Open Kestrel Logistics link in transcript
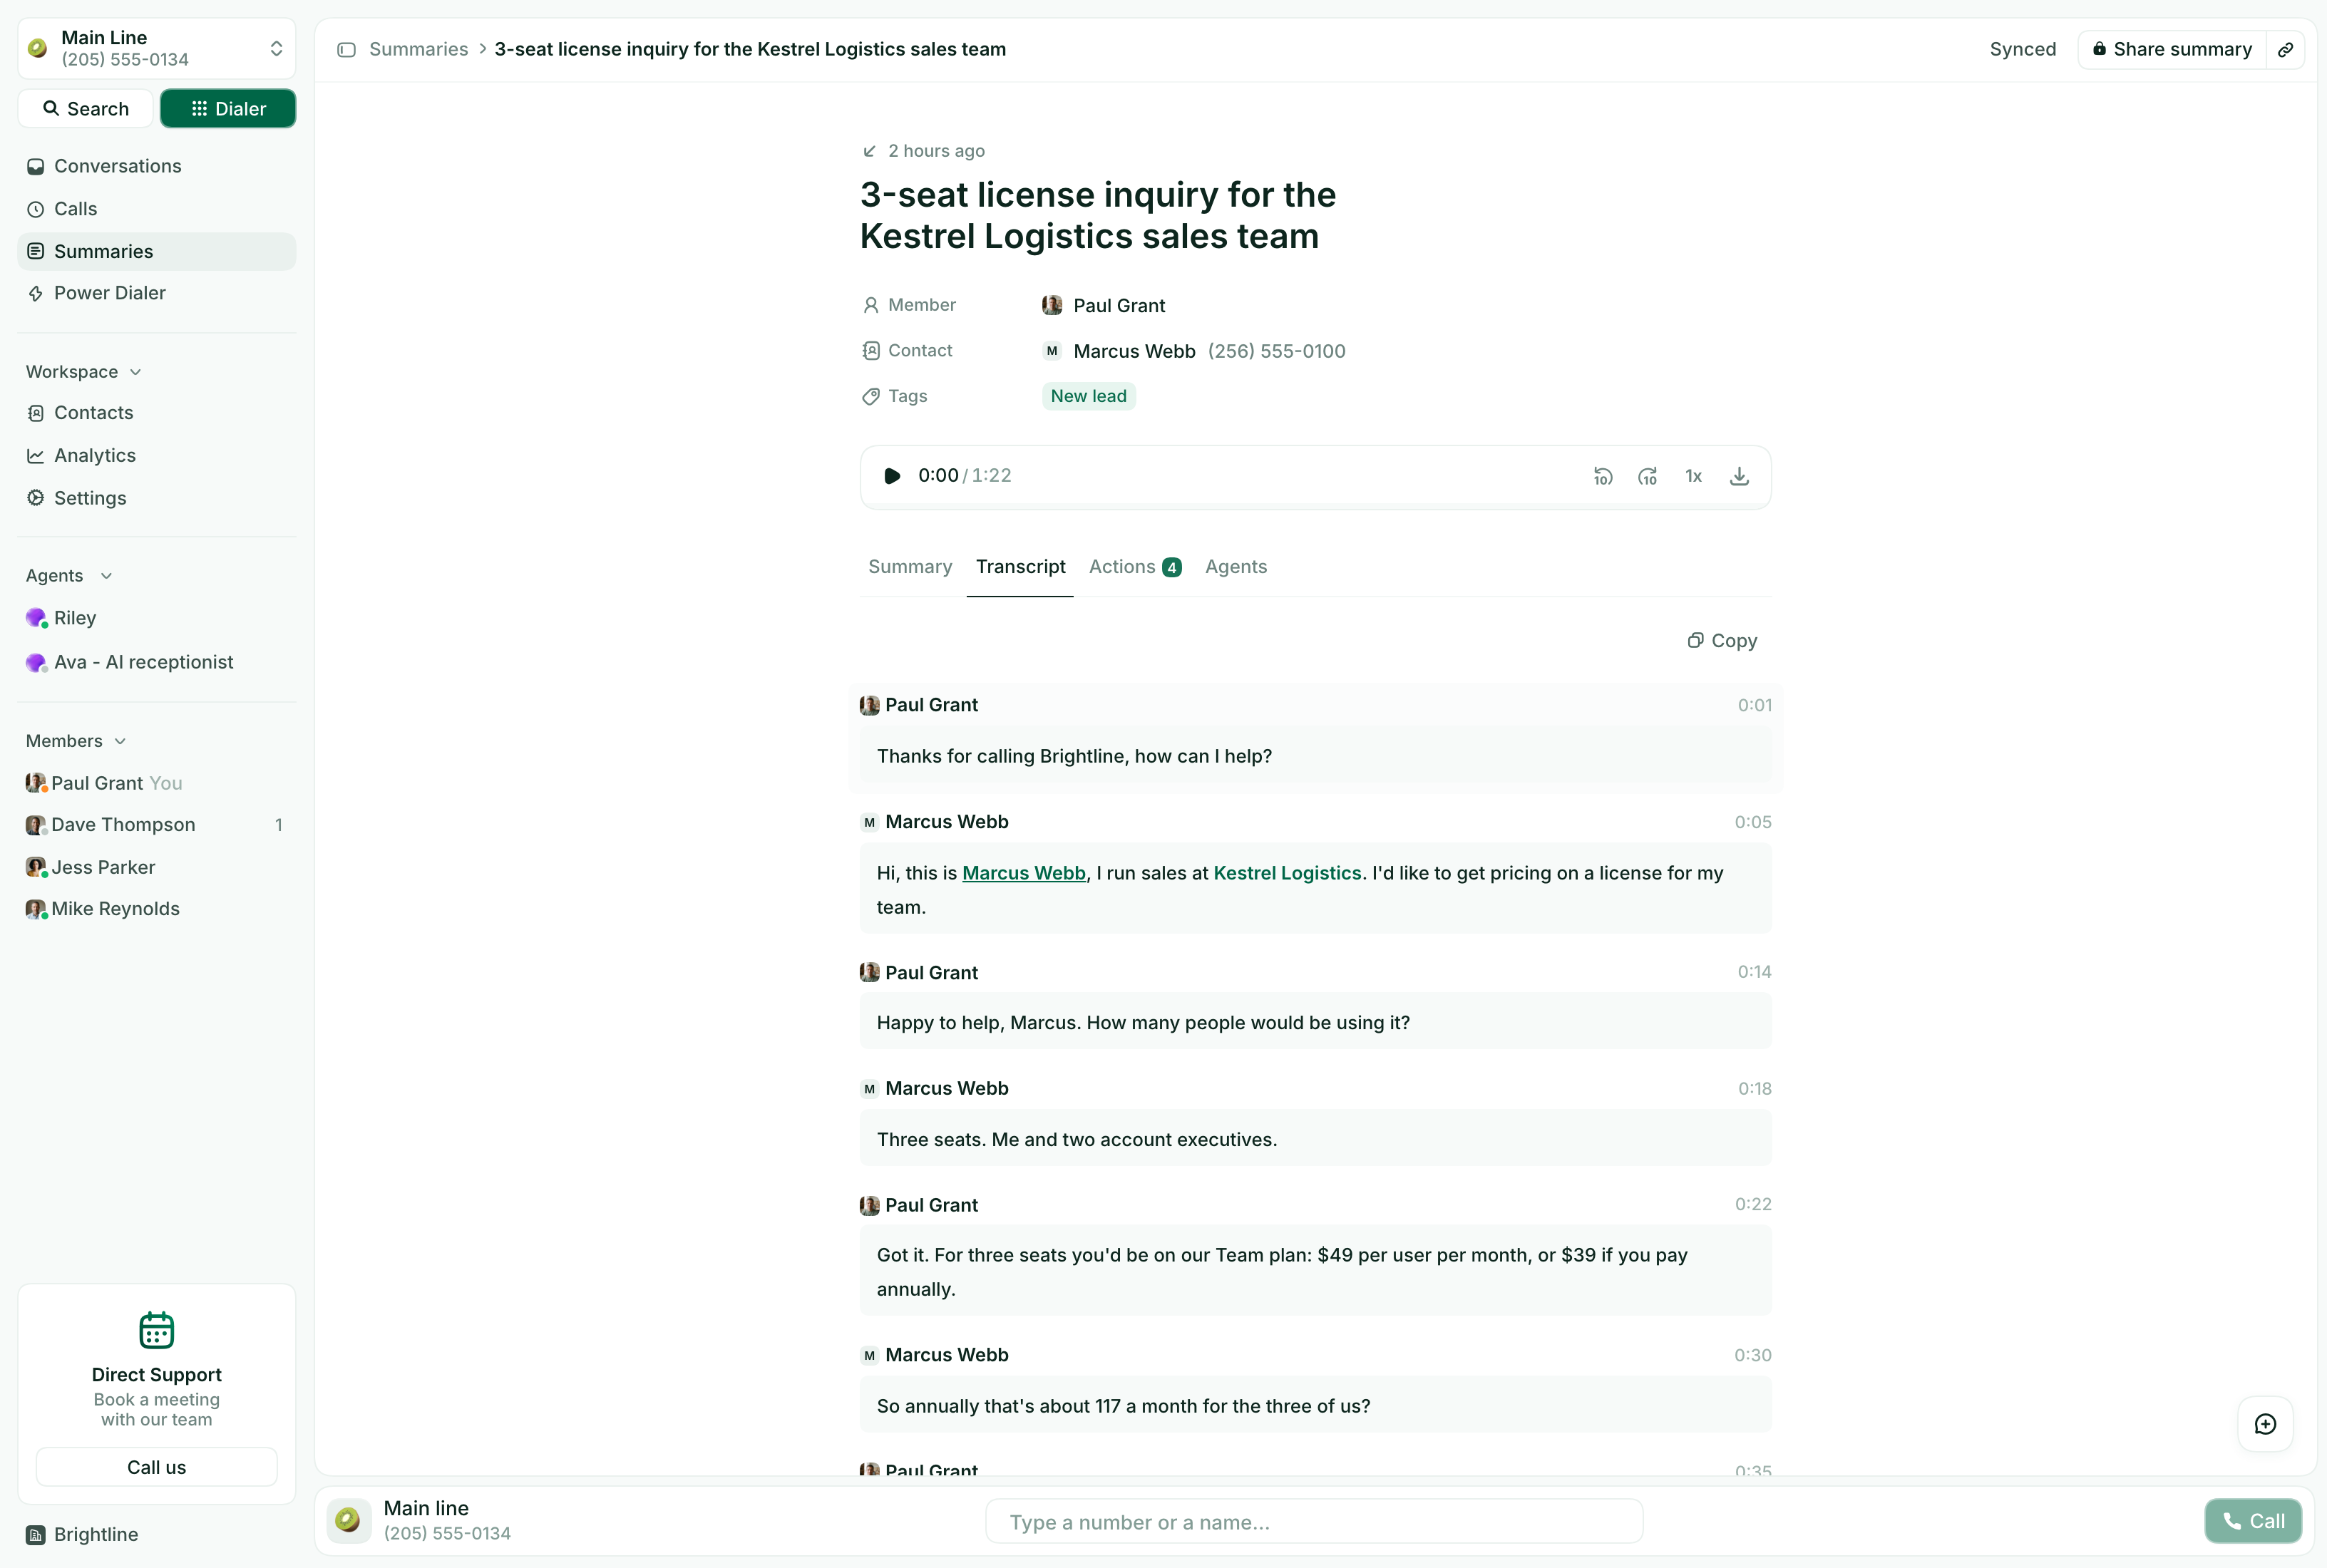The image size is (2327, 1568). click(x=1287, y=873)
